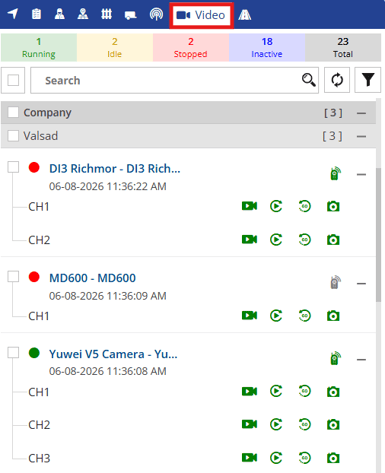Image resolution: width=385 pixels, height=473 pixels.
Task: Select the Yuwei V5 Camera checkbox
Action: 13,352
